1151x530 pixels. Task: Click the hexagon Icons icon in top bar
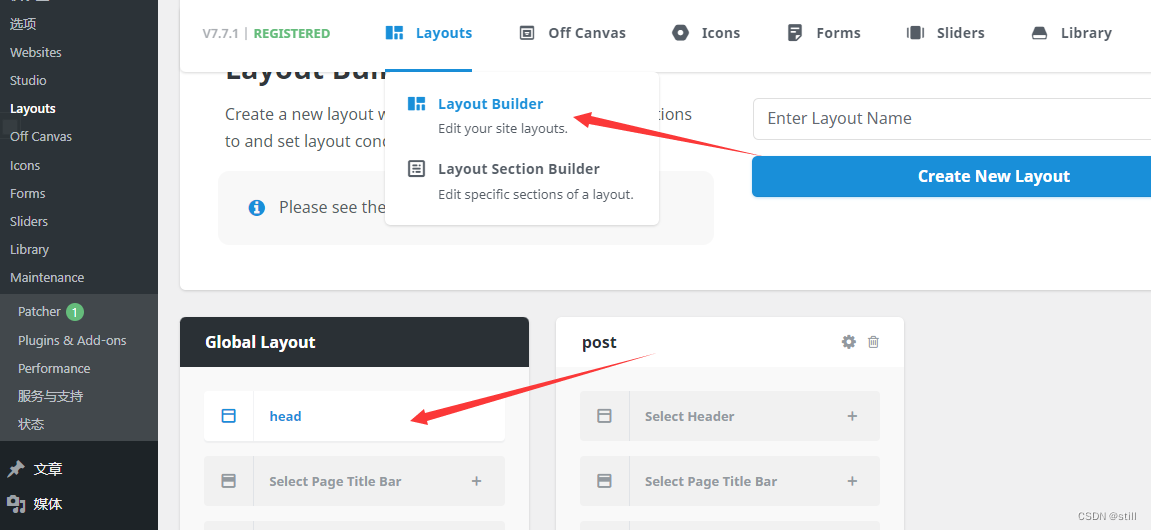click(680, 33)
